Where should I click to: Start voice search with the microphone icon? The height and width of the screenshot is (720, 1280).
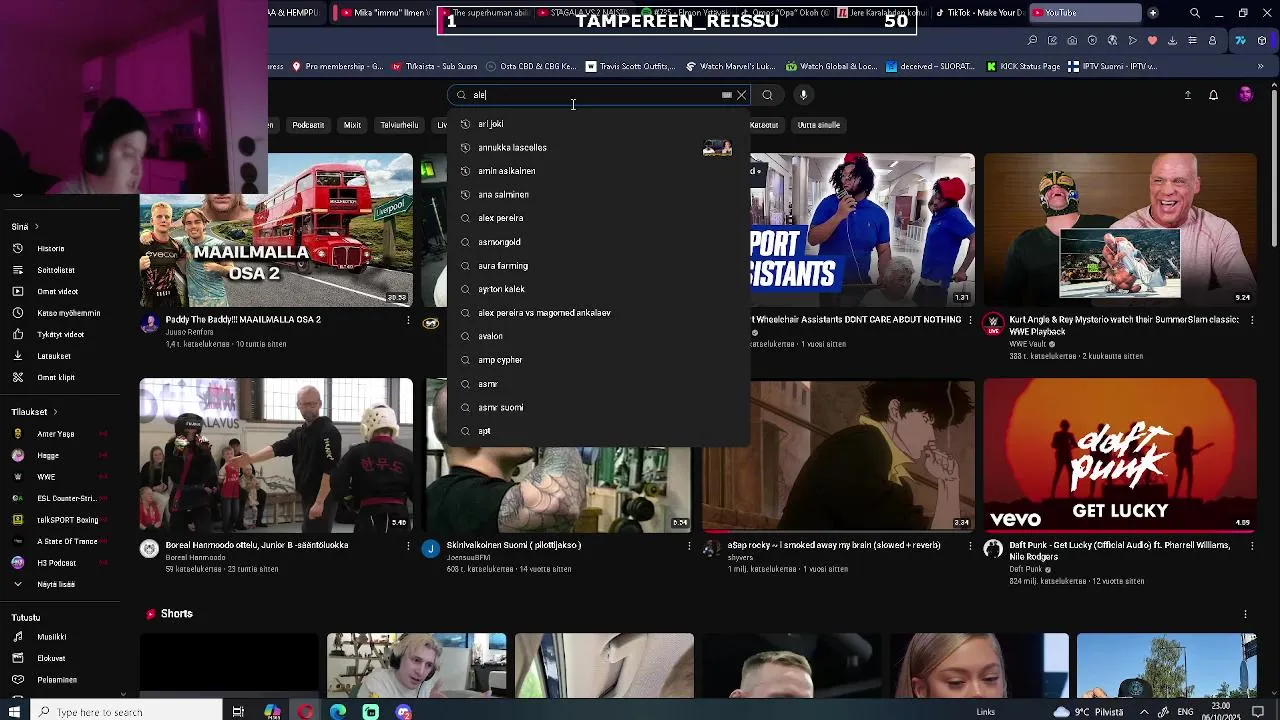(x=803, y=95)
